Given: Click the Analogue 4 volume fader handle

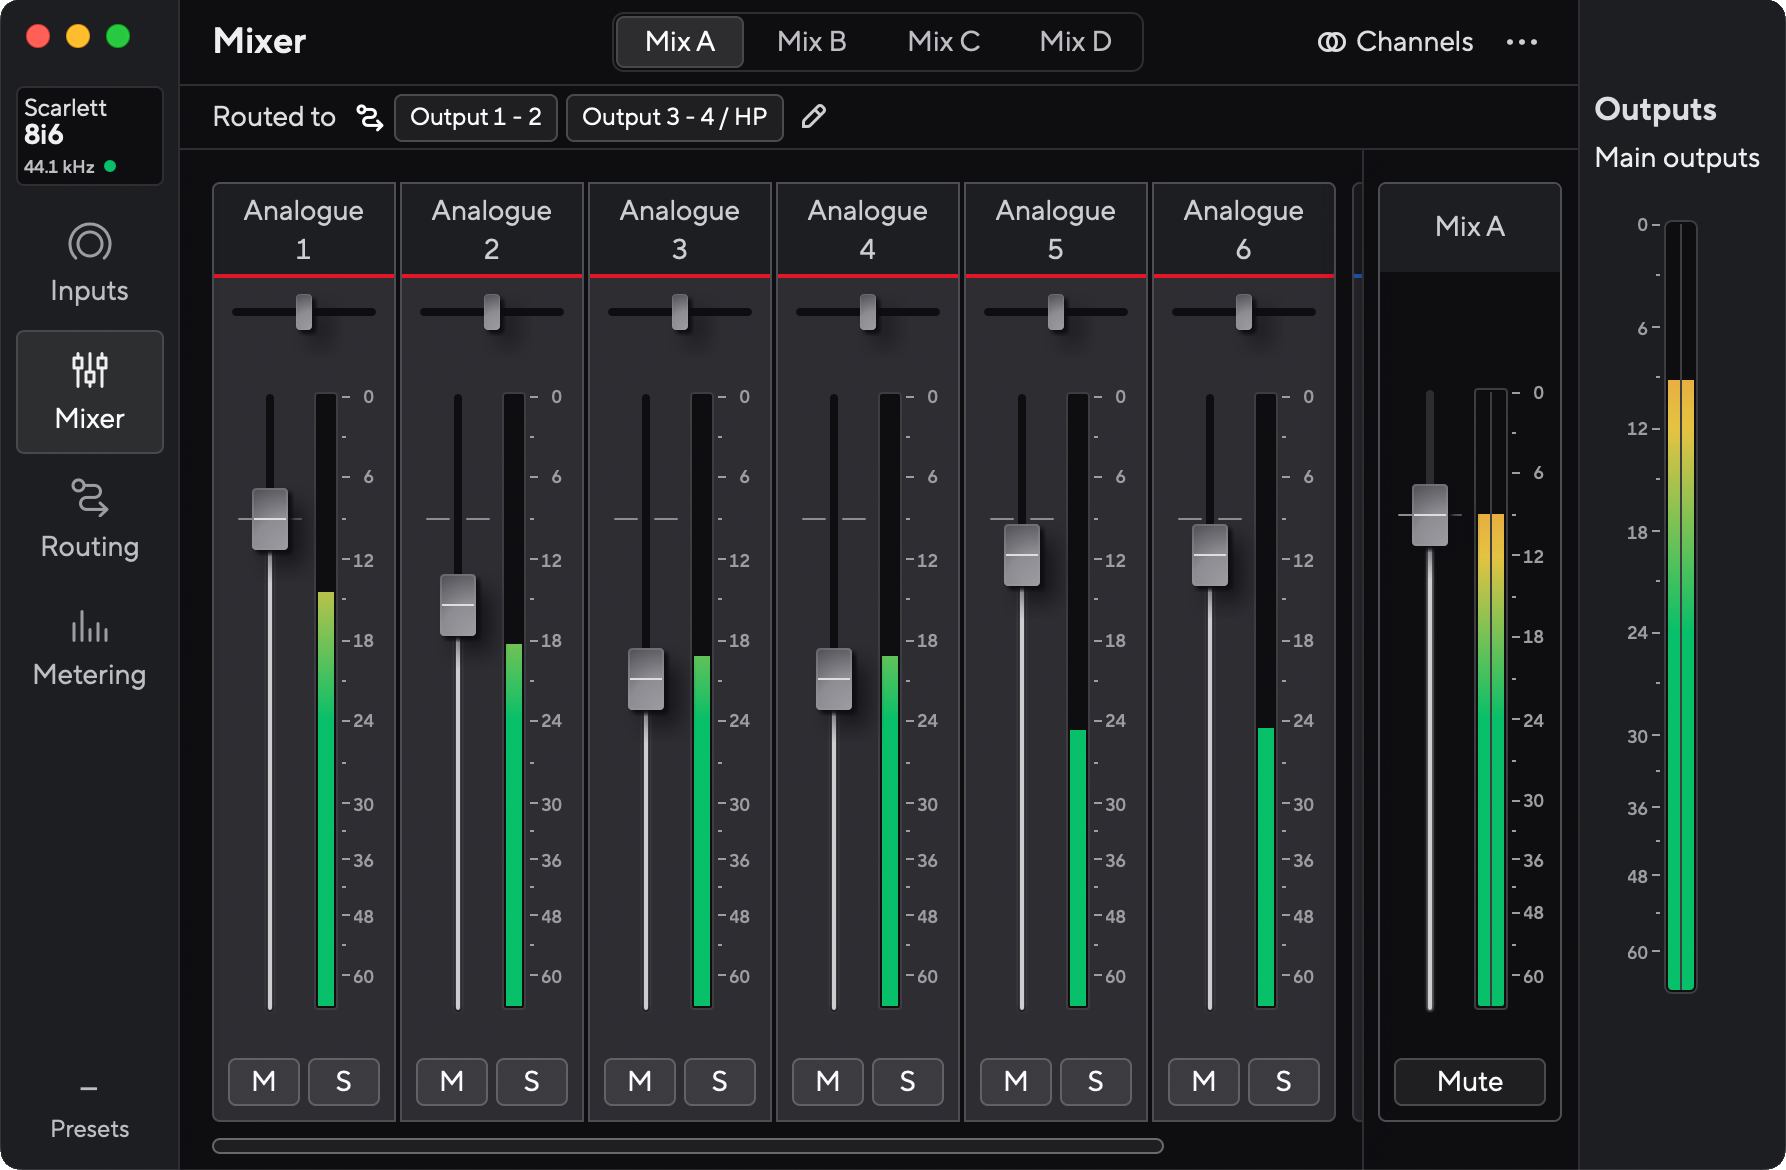Looking at the screenshot, I should [x=834, y=679].
